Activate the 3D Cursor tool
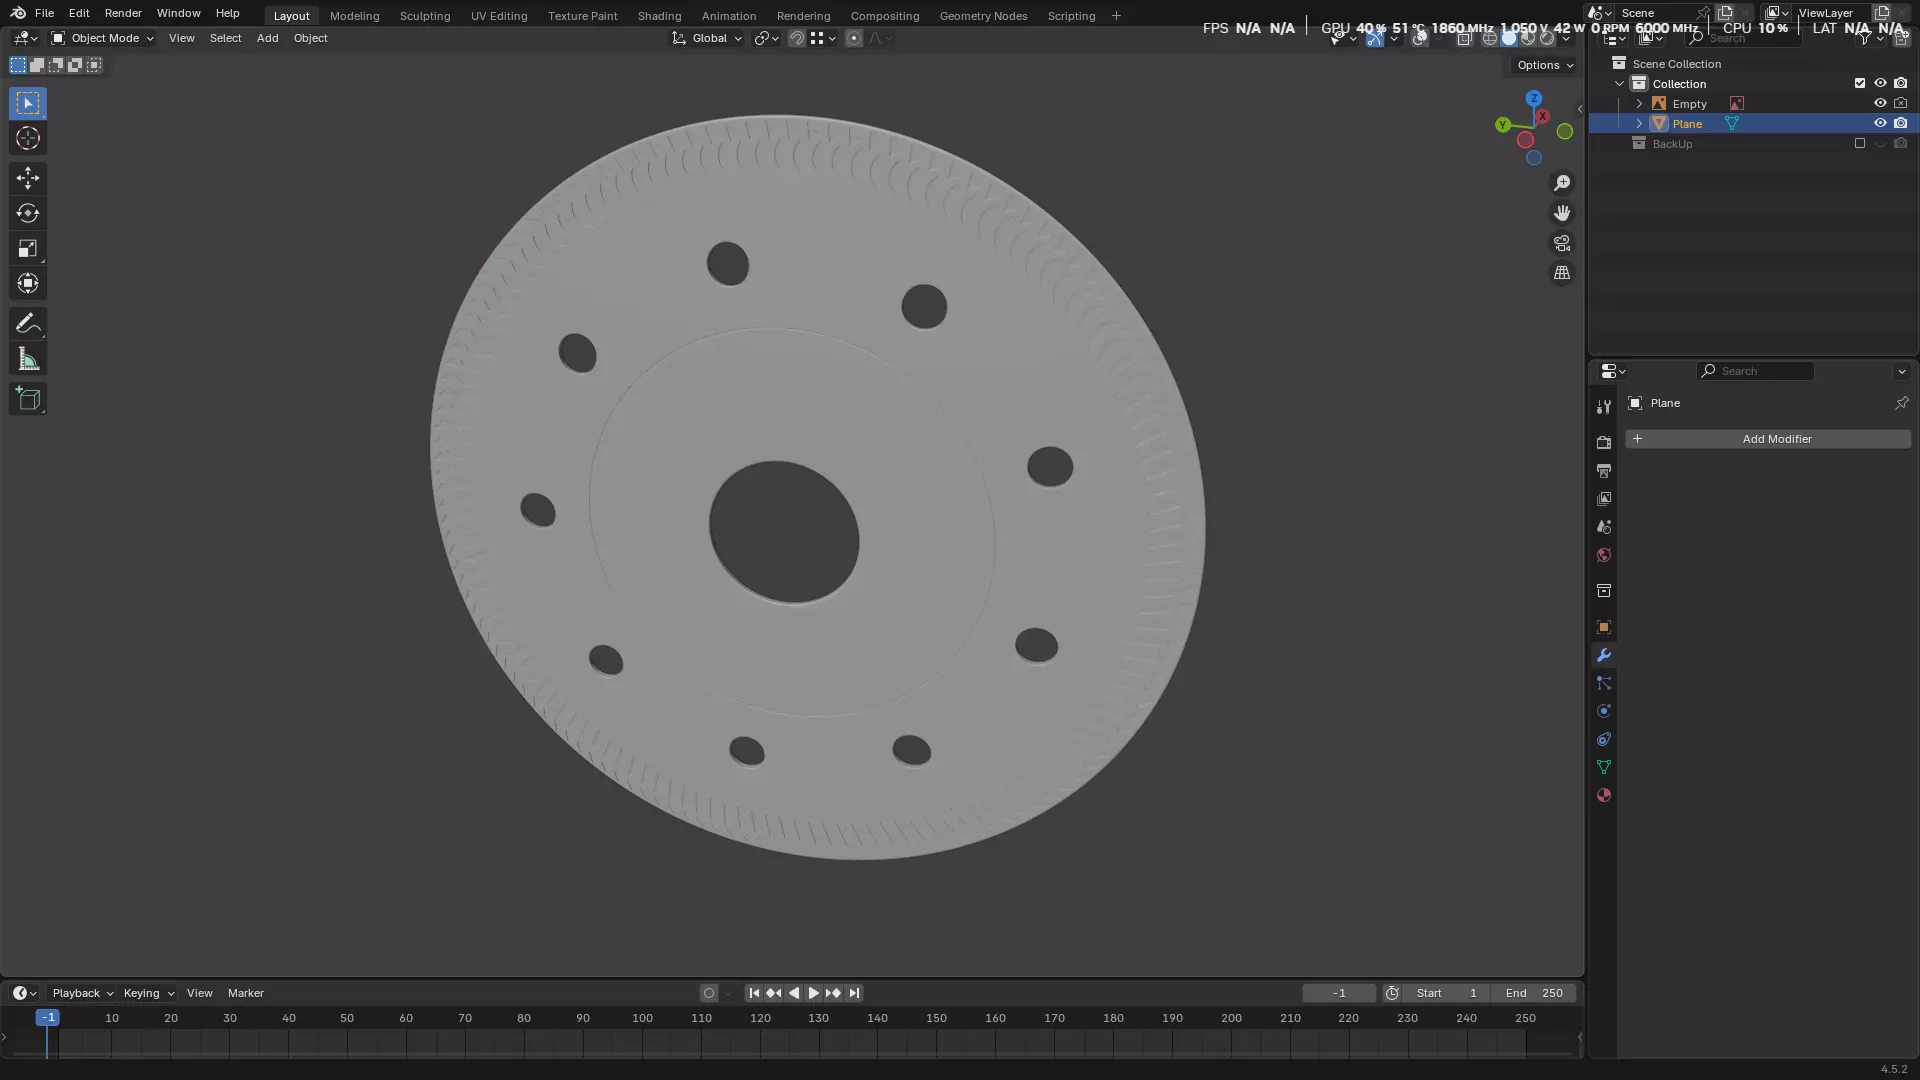The width and height of the screenshot is (1920, 1080). tap(28, 138)
